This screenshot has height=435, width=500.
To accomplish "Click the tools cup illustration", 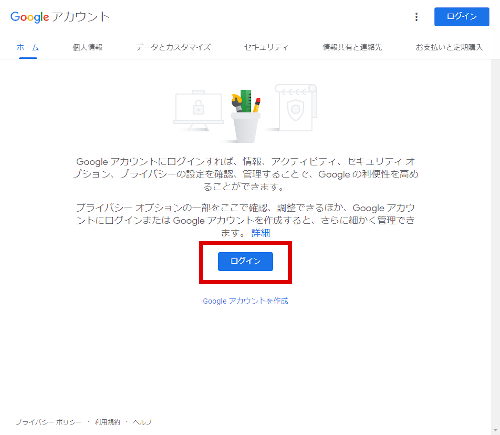I will [x=246, y=116].
